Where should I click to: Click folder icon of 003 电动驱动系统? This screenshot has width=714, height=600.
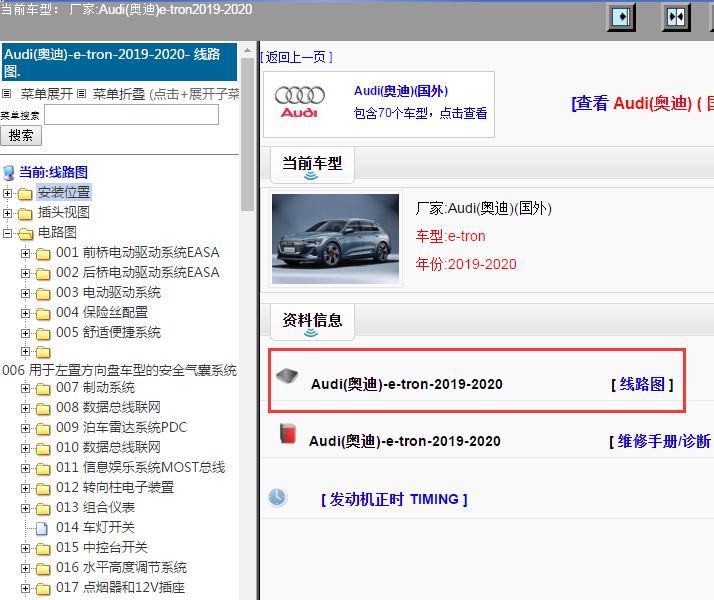click(x=43, y=294)
